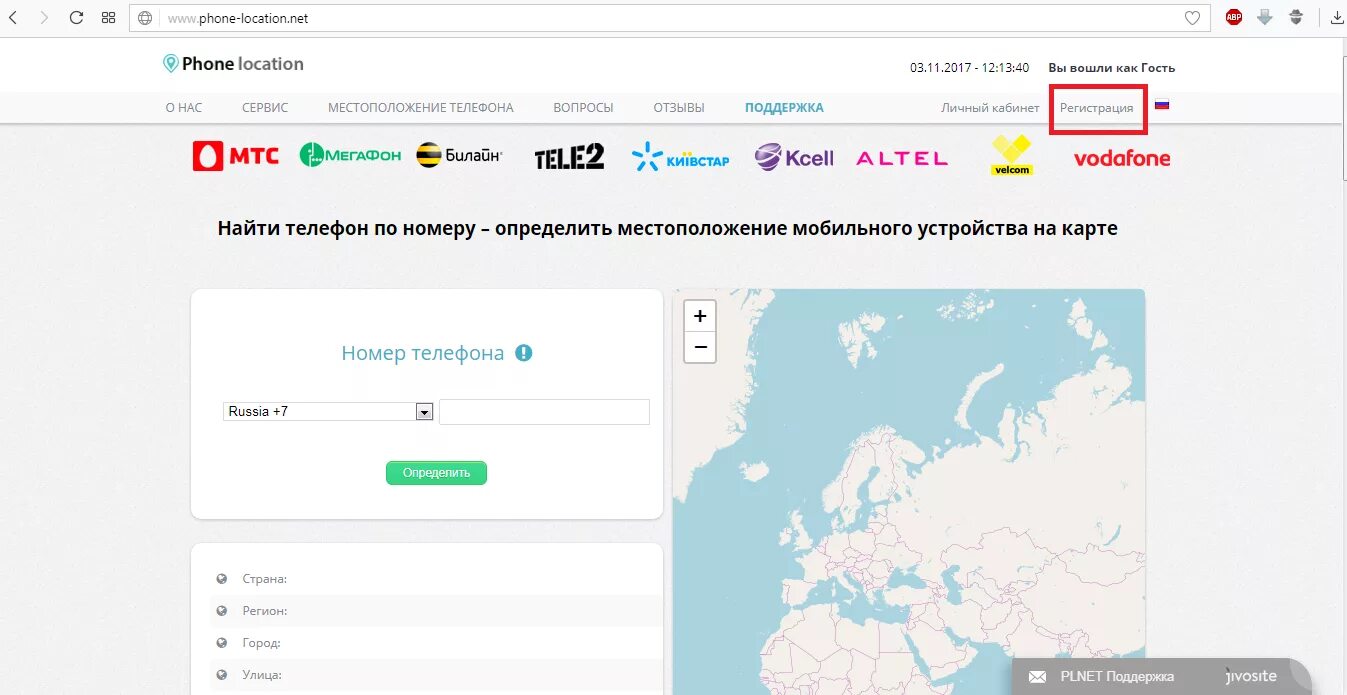Select the Beeline operator logo

tap(459, 155)
